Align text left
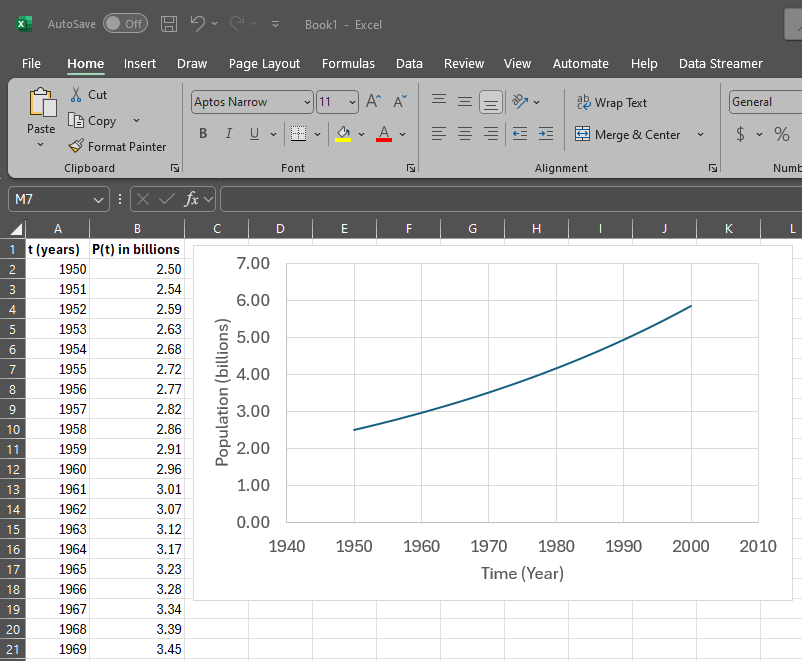This screenshot has width=802, height=661. click(439, 134)
